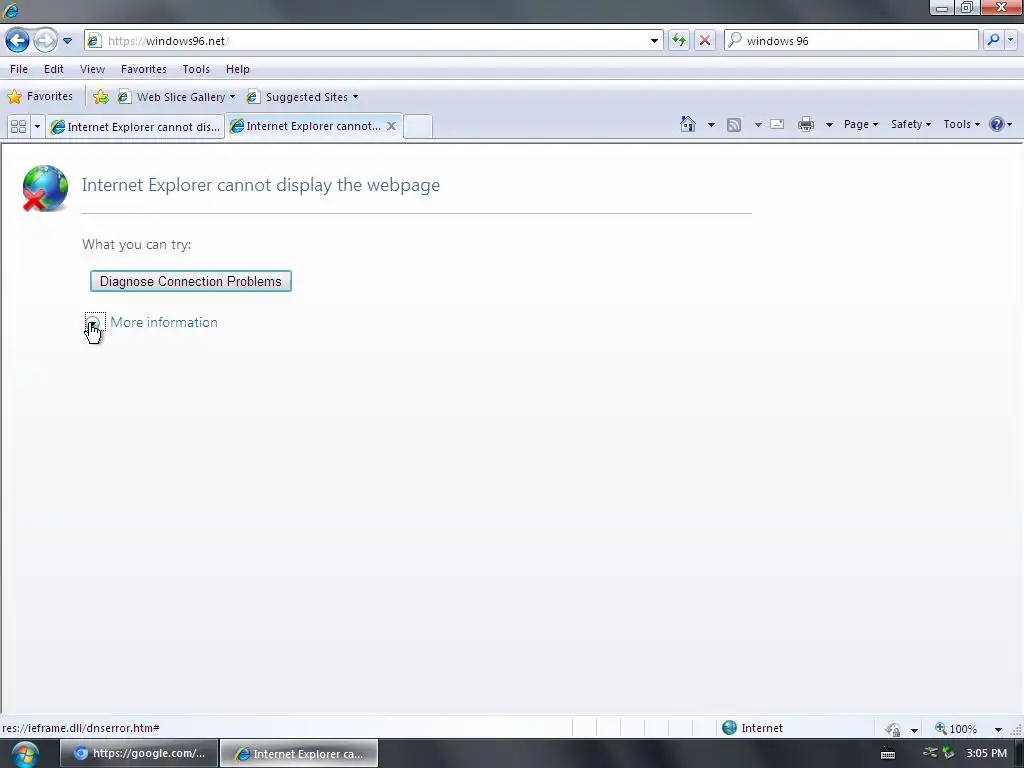Open the command bar Tools menu
Image resolution: width=1024 pixels, height=768 pixels.
tap(961, 124)
